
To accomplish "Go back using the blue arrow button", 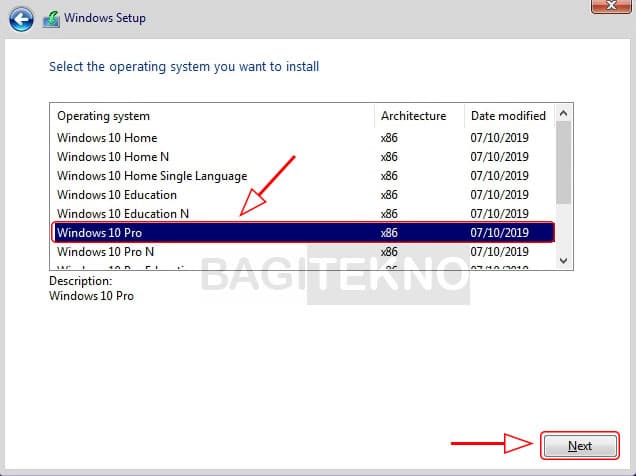I will (x=21, y=19).
